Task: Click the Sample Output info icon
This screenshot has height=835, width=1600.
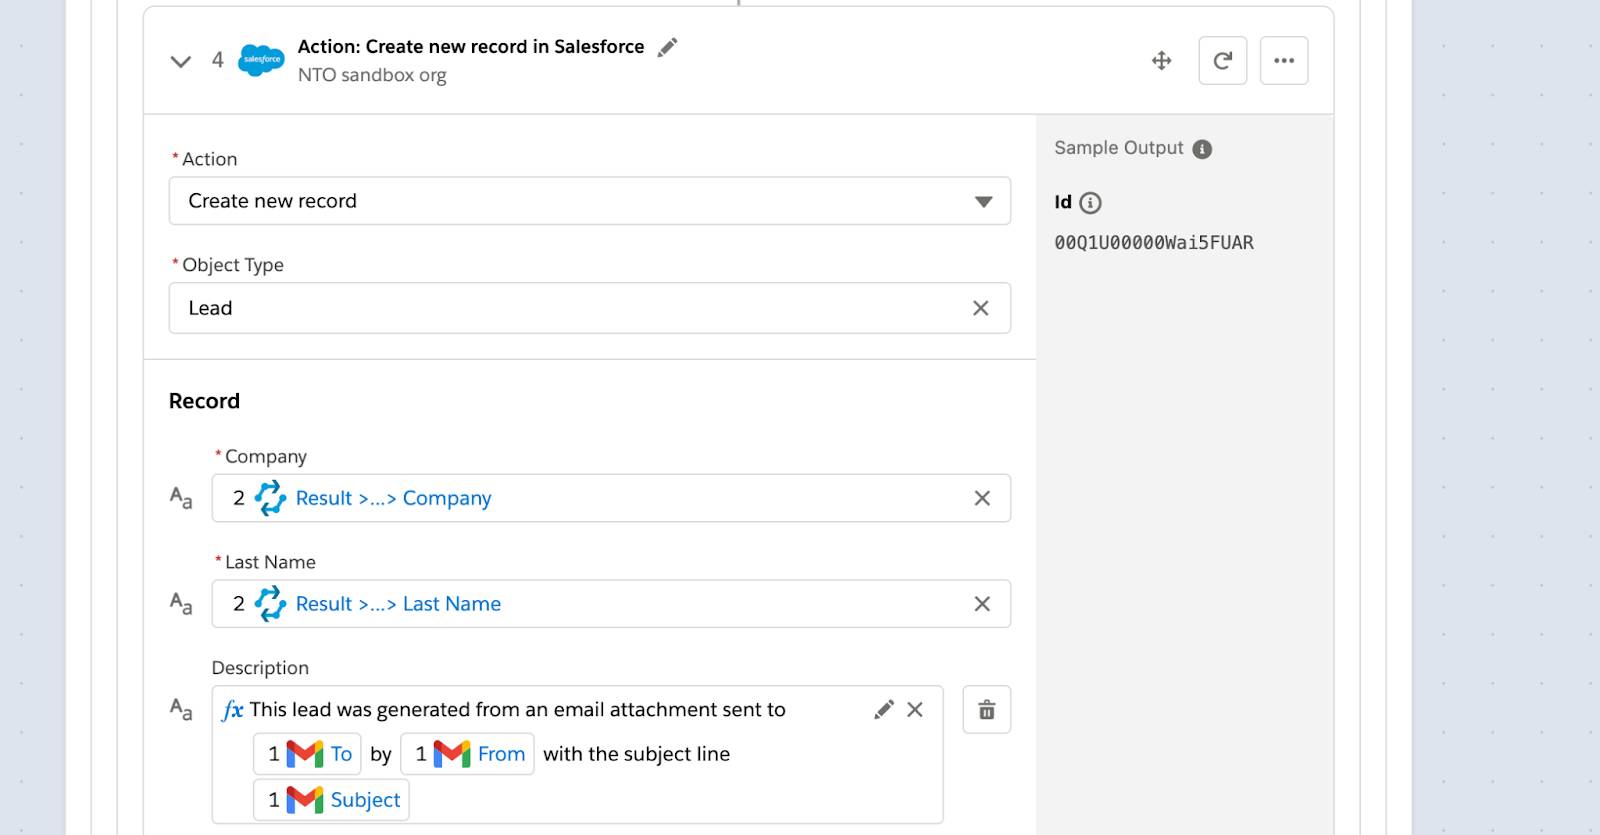Action: (x=1203, y=149)
